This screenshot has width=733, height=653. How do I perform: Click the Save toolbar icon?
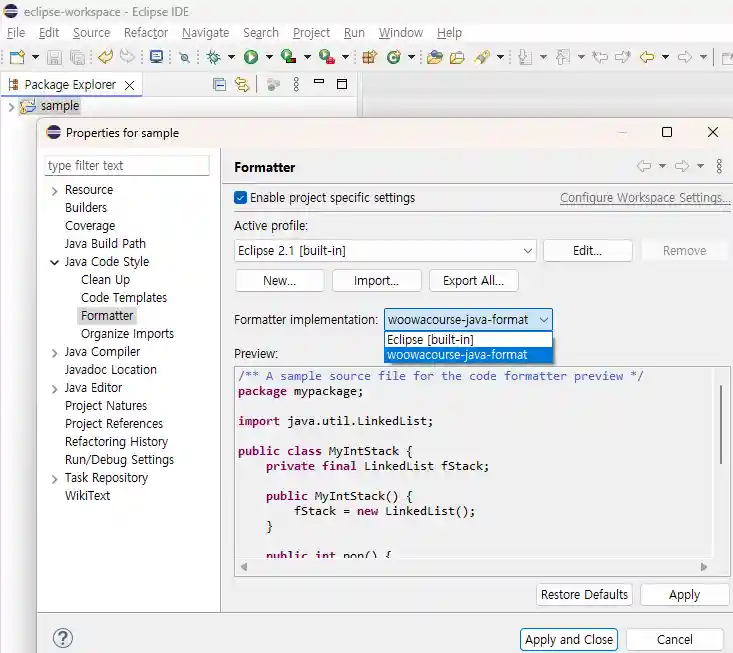click(x=54, y=57)
